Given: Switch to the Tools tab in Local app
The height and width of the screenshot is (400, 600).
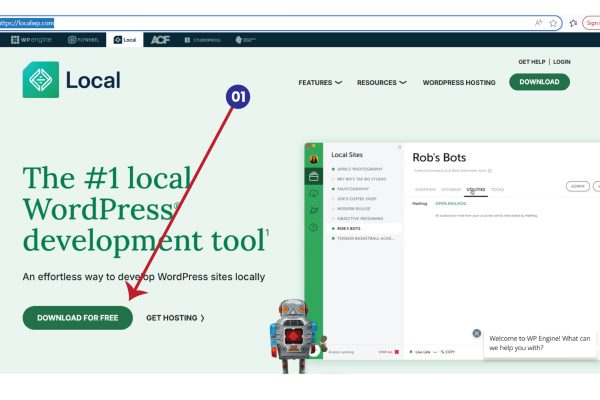Looking at the screenshot, I should (497, 189).
